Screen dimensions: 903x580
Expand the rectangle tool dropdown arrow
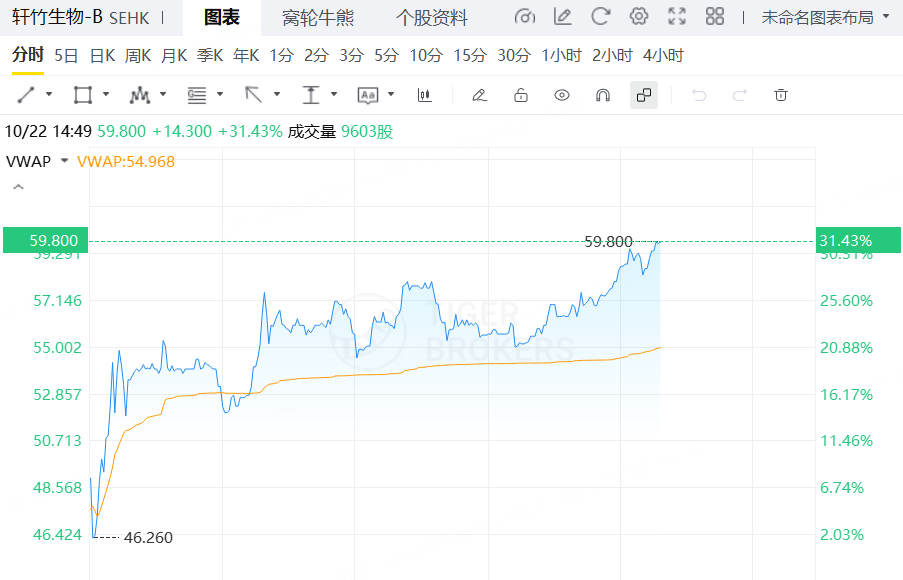(106, 94)
